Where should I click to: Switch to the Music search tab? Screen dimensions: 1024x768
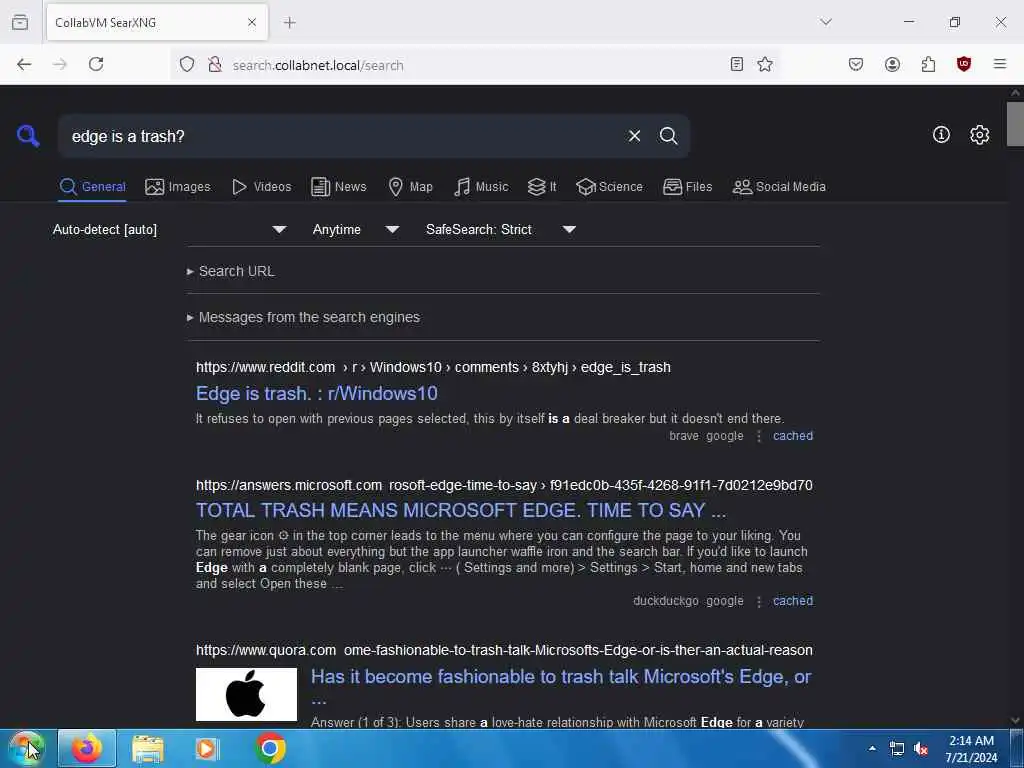pos(481,187)
